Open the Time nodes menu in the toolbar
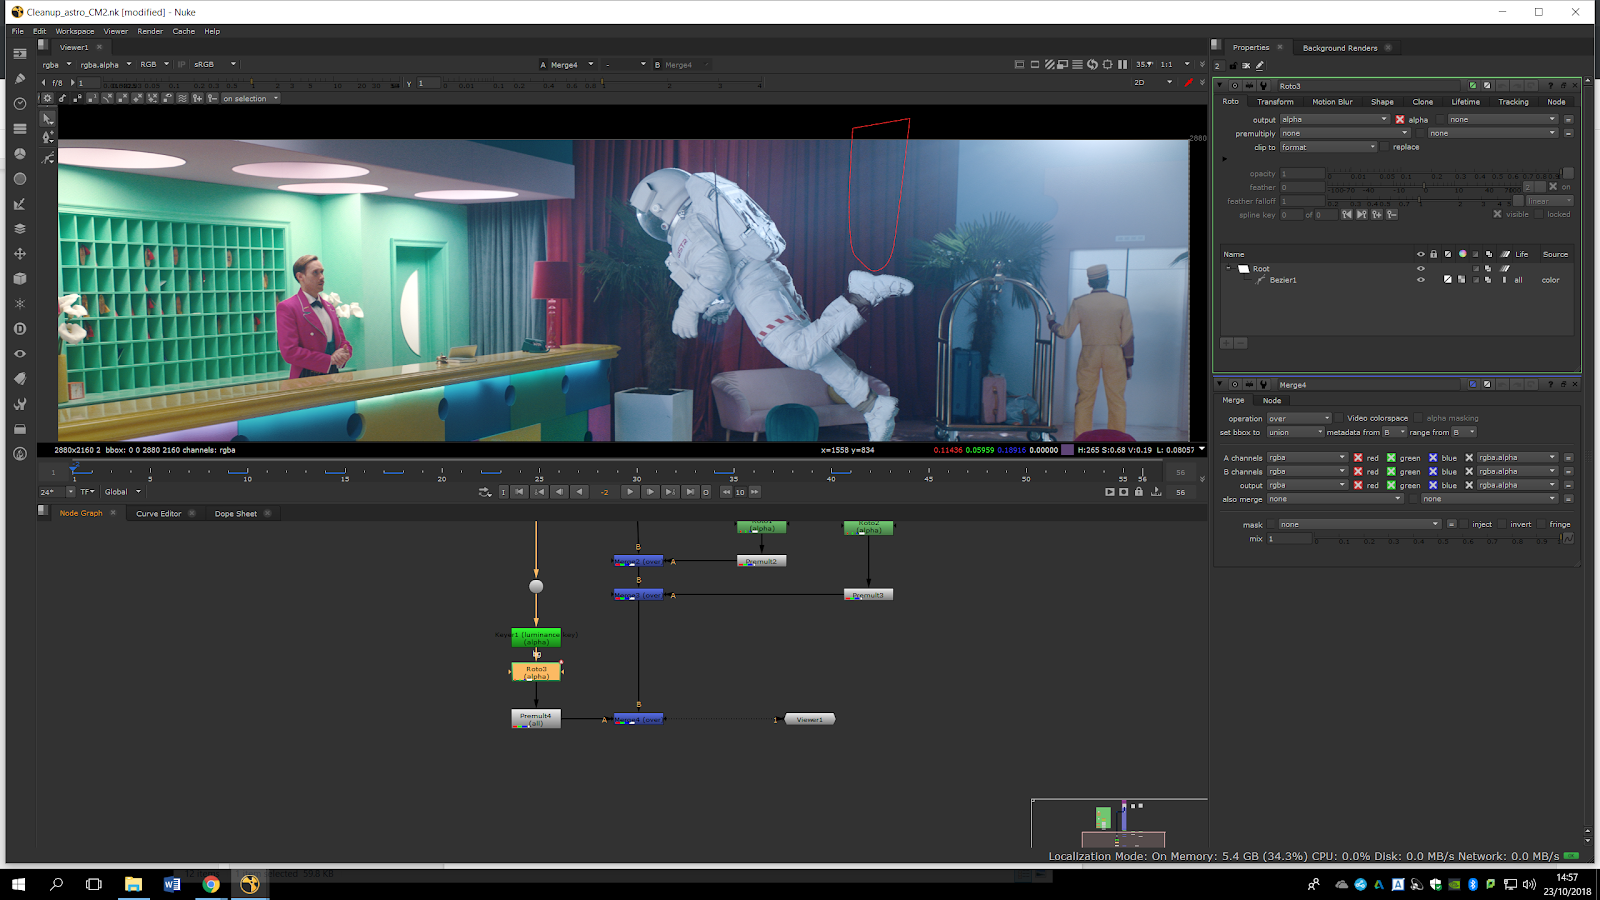This screenshot has width=1600, height=900. pos(20,104)
